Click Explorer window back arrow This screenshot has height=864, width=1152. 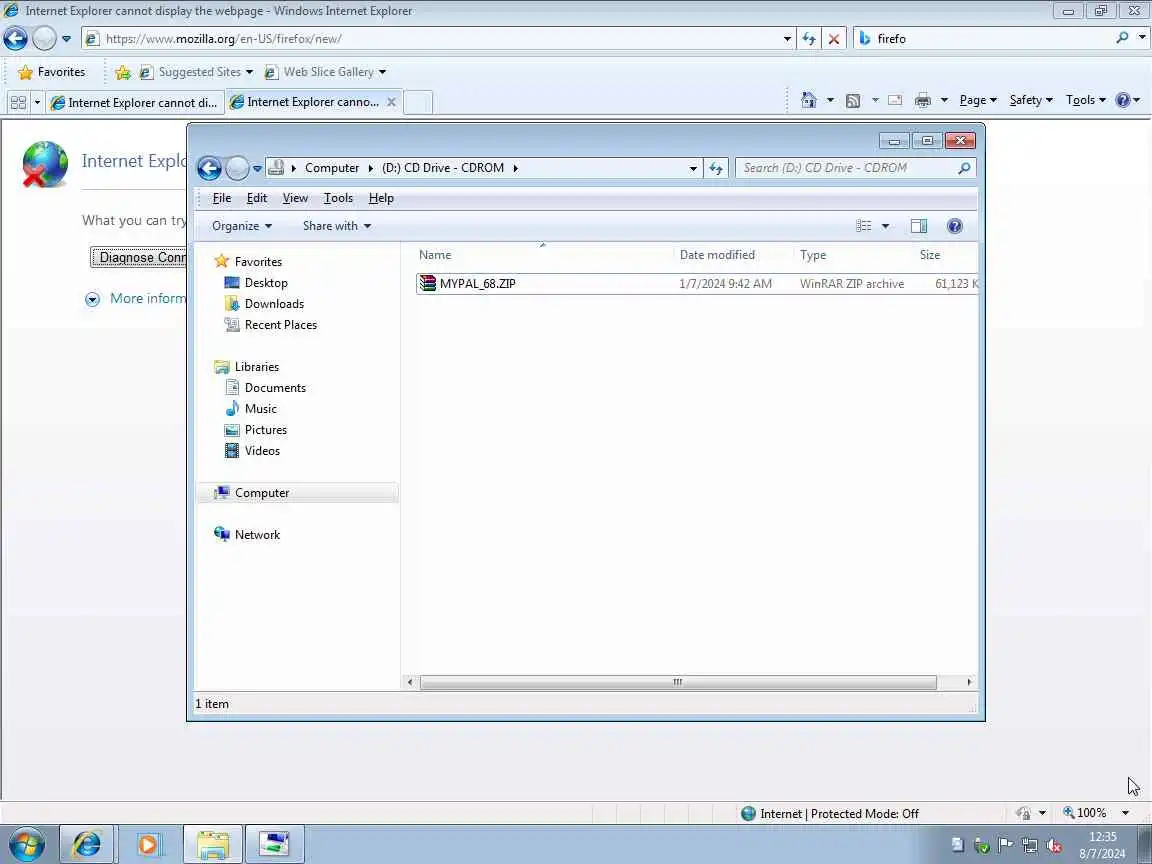point(209,168)
